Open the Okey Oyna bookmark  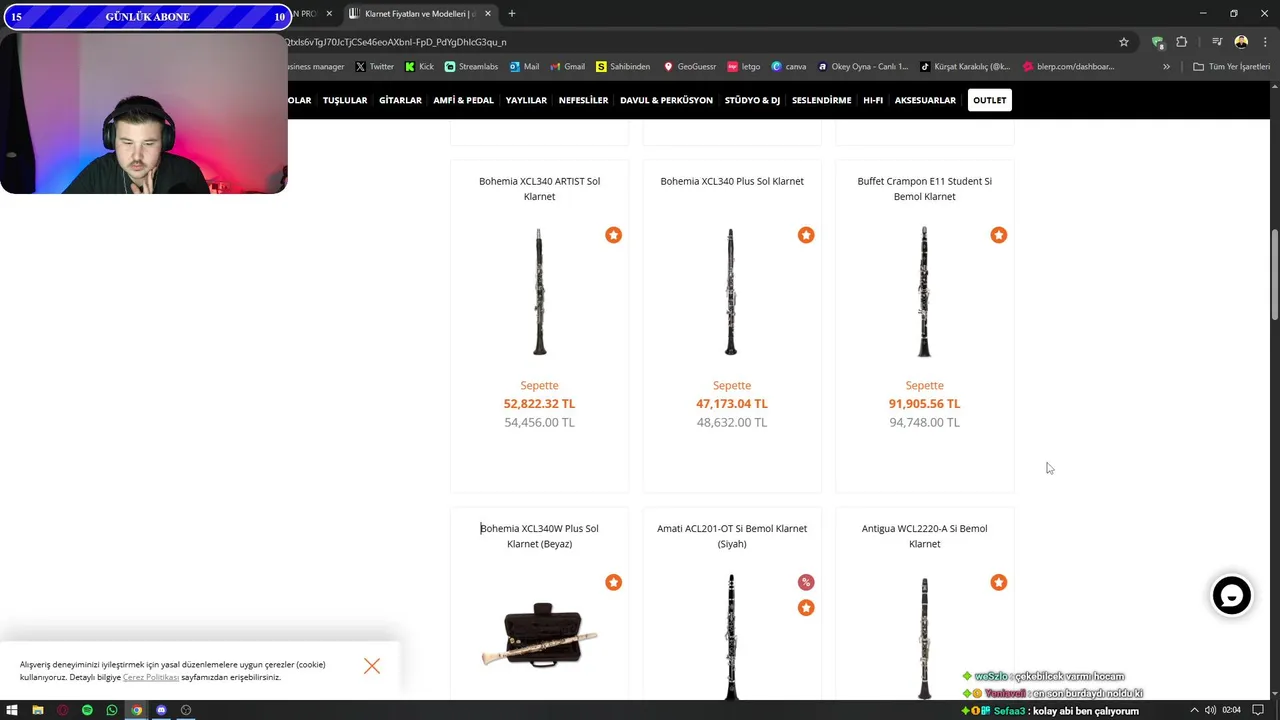tap(863, 67)
